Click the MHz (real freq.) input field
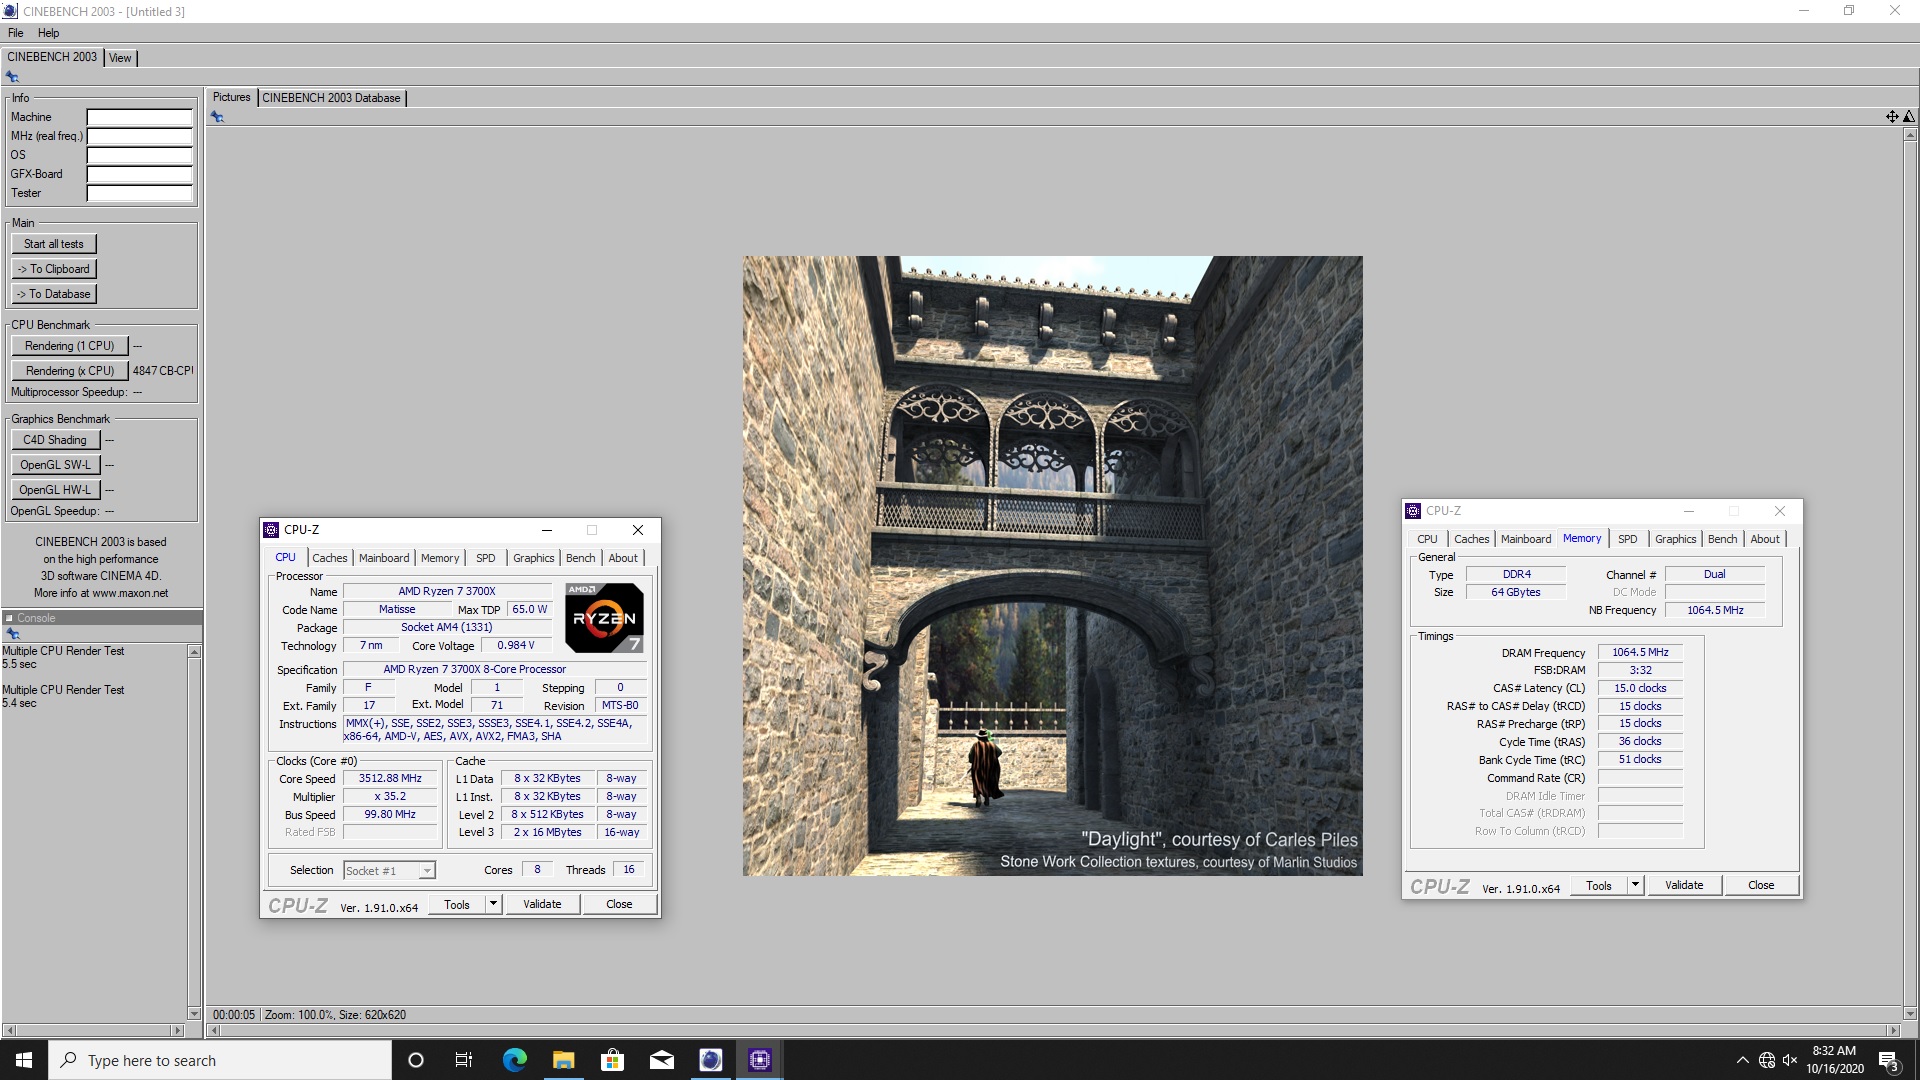Screen dimensions: 1920x1080 coord(139,136)
